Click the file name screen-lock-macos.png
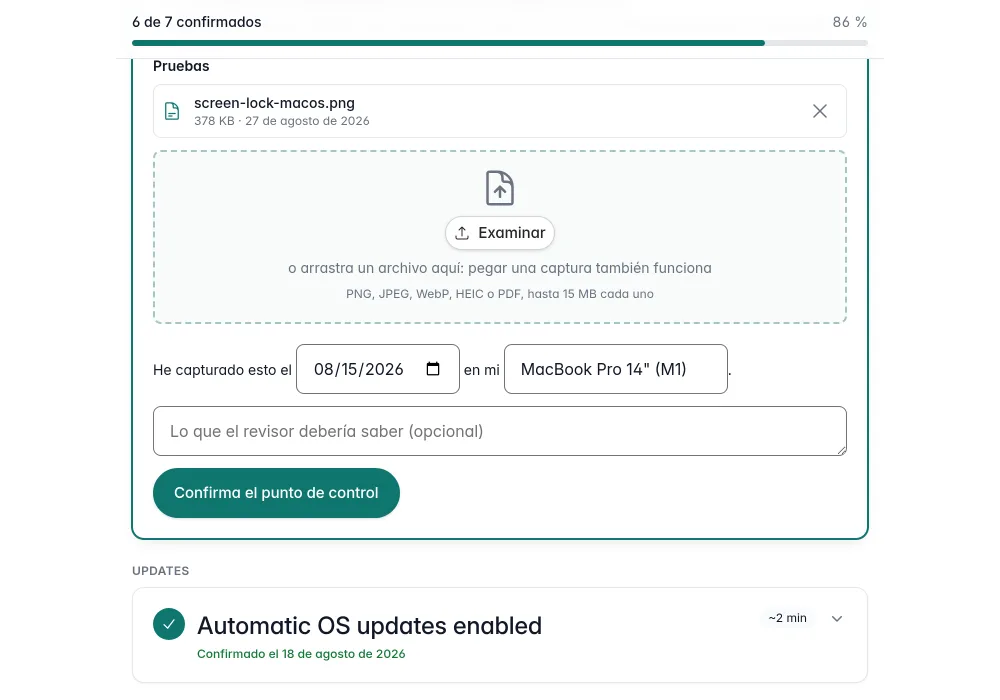Viewport: 1000px width, 700px height. [274, 103]
